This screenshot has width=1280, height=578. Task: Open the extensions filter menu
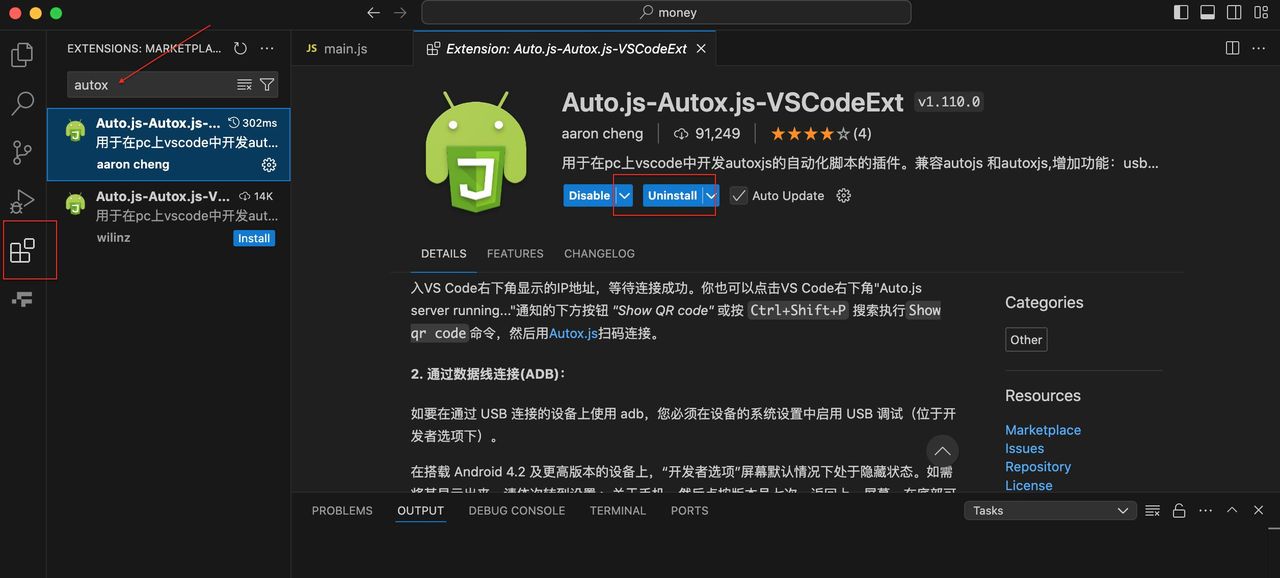click(x=267, y=85)
